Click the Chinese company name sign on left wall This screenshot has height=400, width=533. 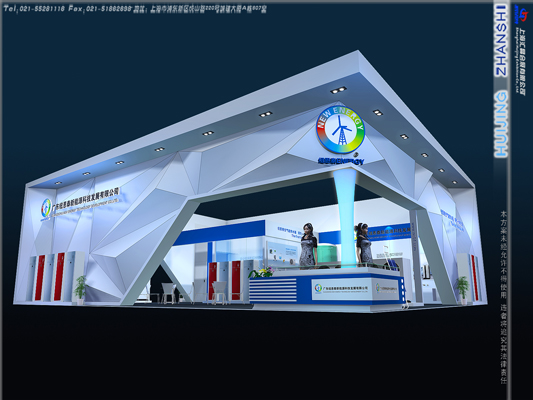coord(86,199)
